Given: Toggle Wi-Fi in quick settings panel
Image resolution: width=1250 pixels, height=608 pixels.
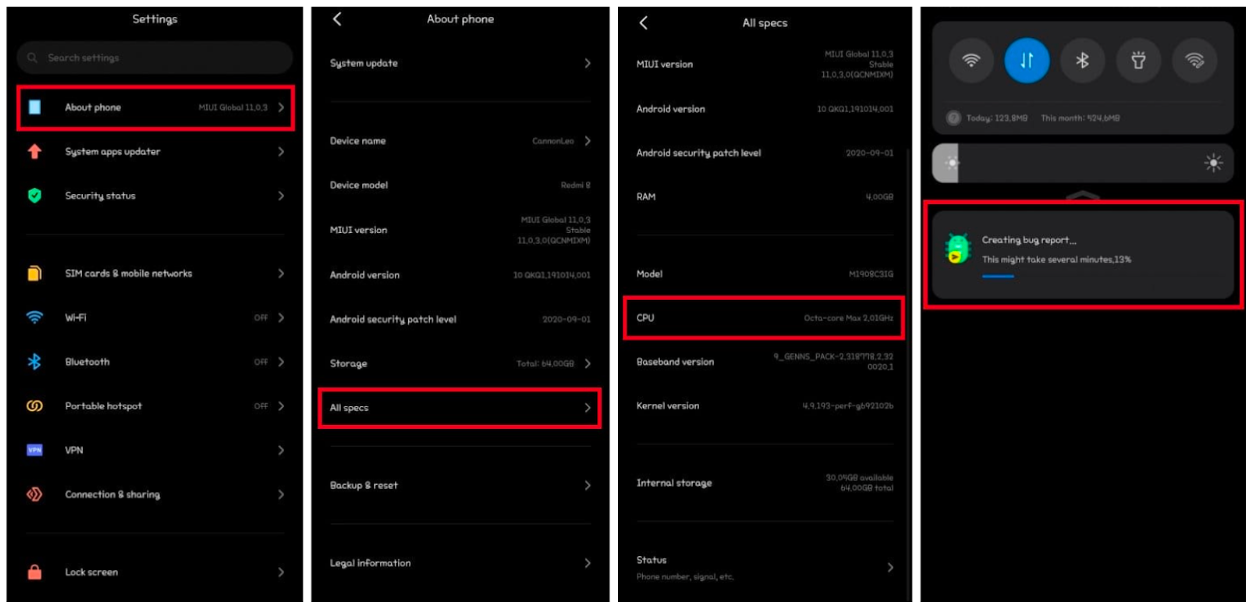Looking at the screenshot, I should point(971,61).
